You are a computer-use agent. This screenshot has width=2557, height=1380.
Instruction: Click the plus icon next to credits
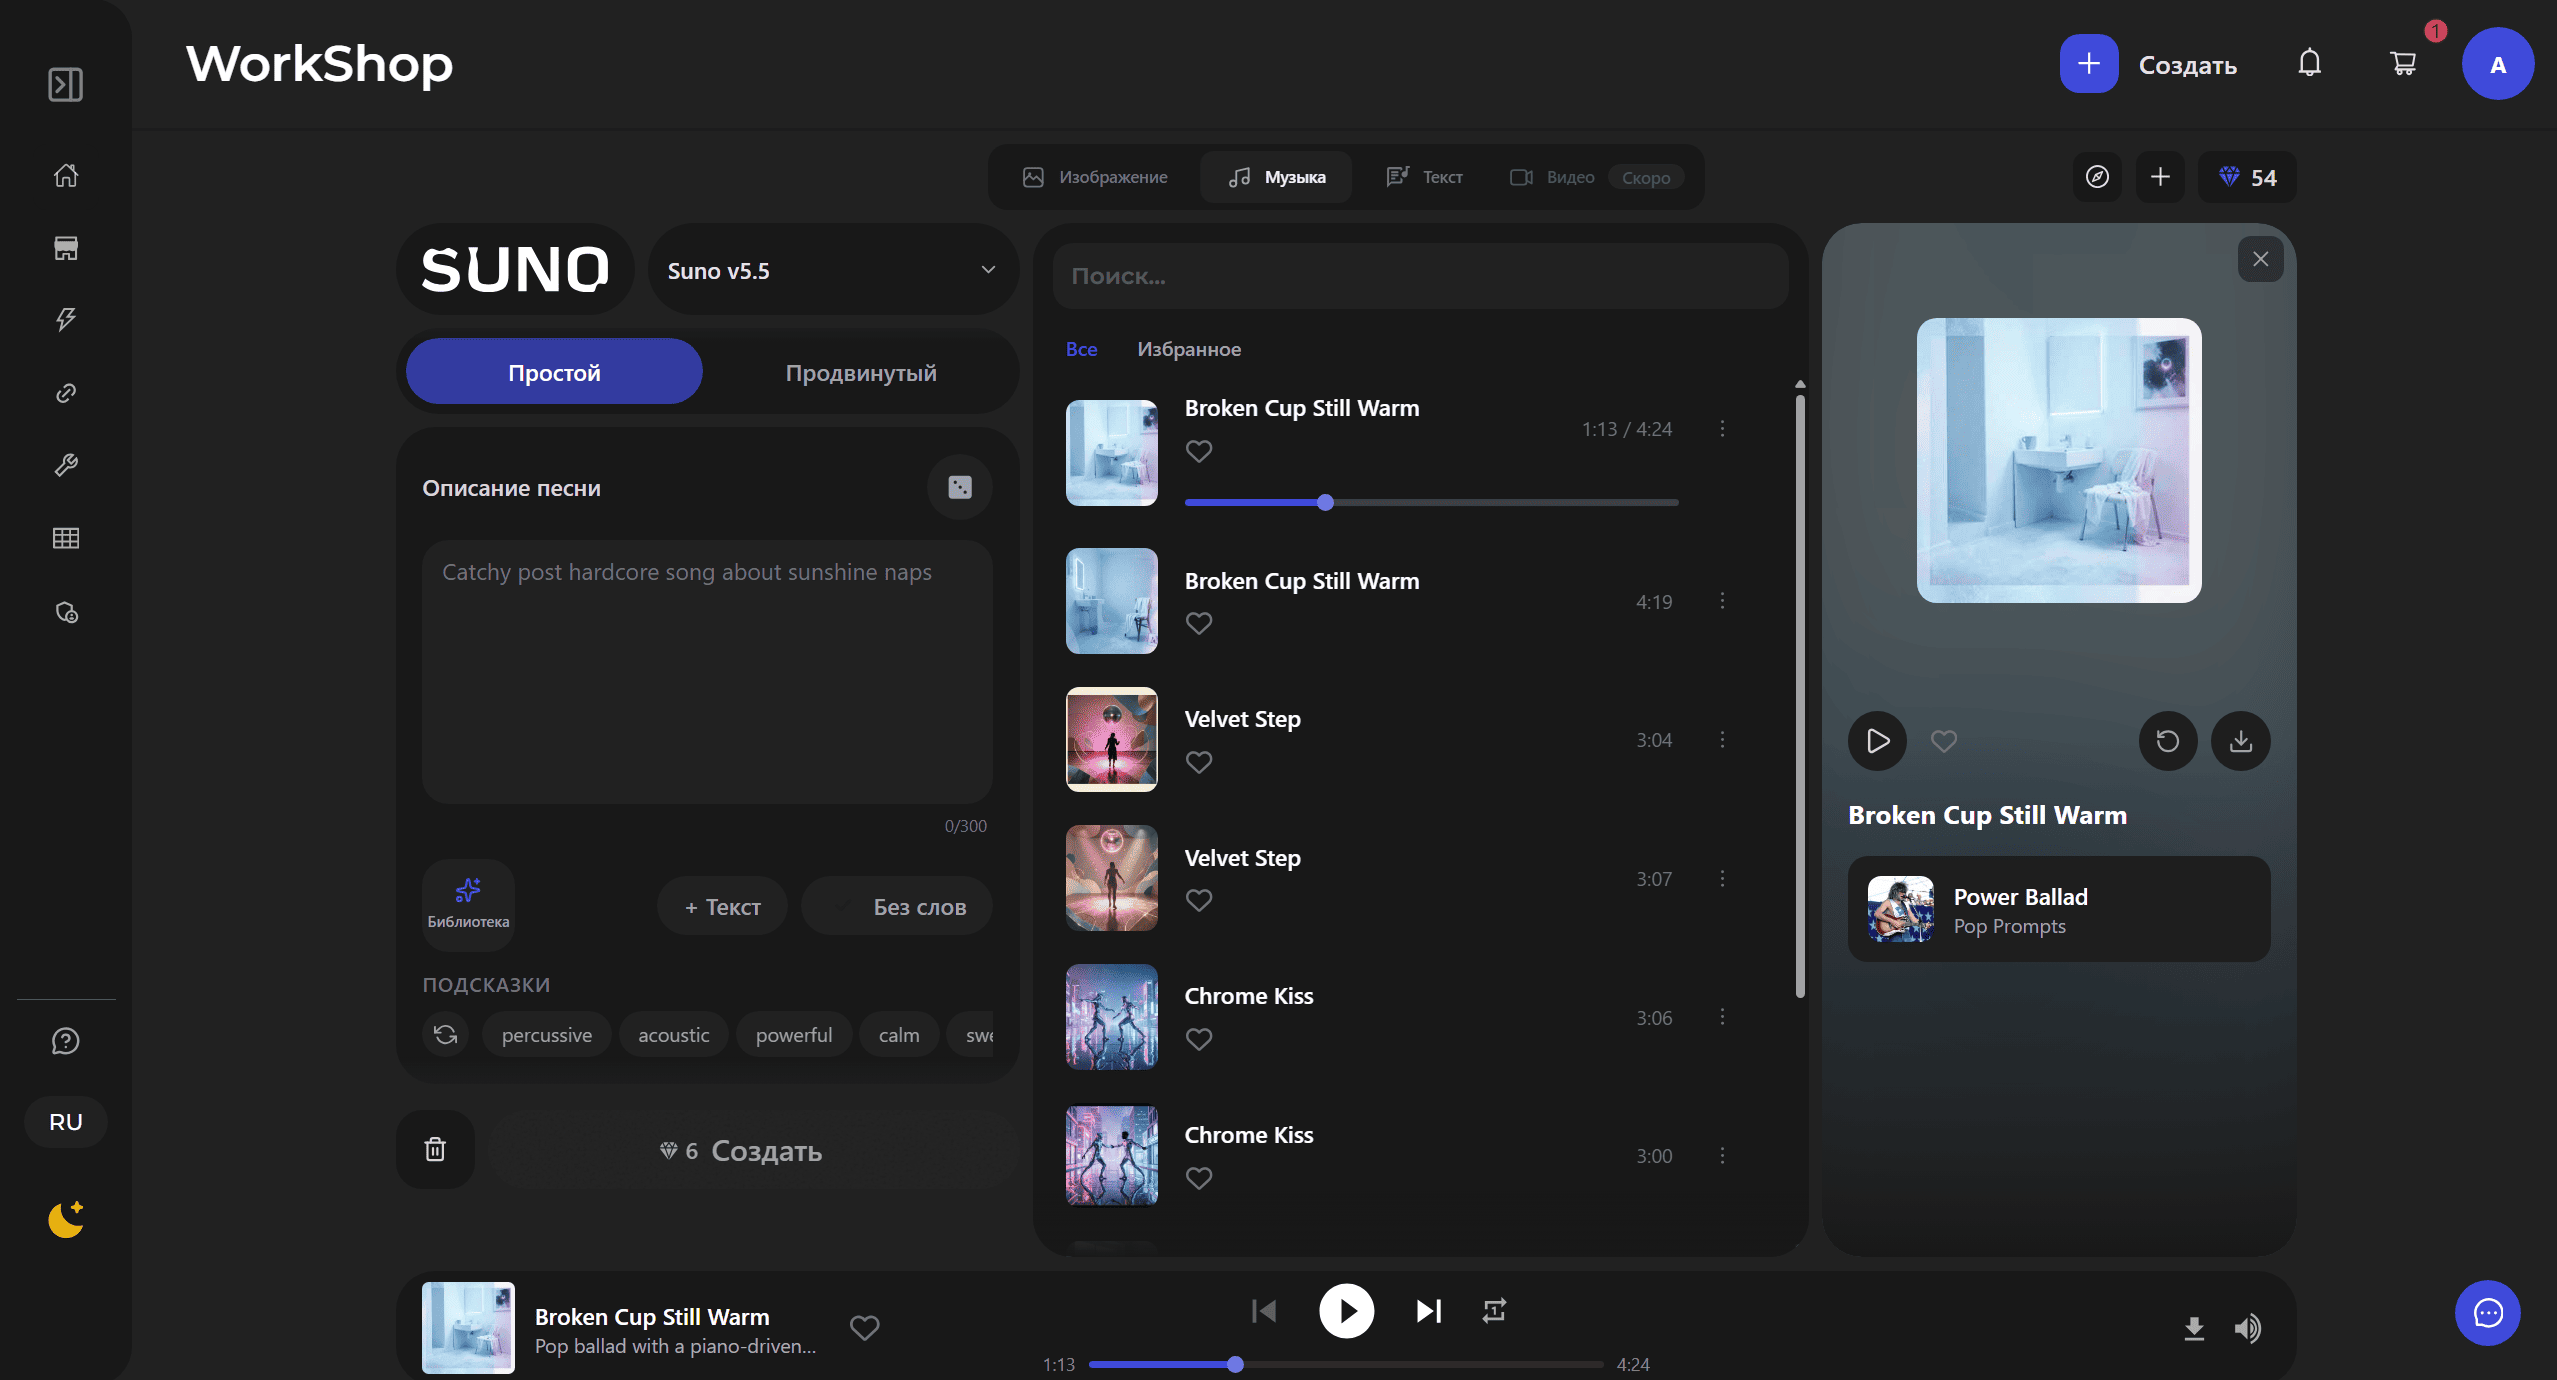tap(2161, 177)
